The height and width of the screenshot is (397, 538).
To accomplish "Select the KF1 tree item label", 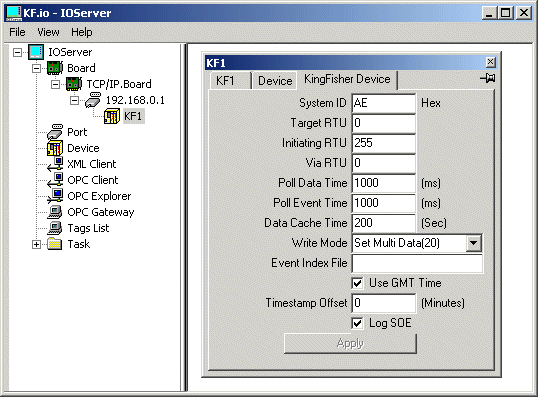I will [133, 116].
